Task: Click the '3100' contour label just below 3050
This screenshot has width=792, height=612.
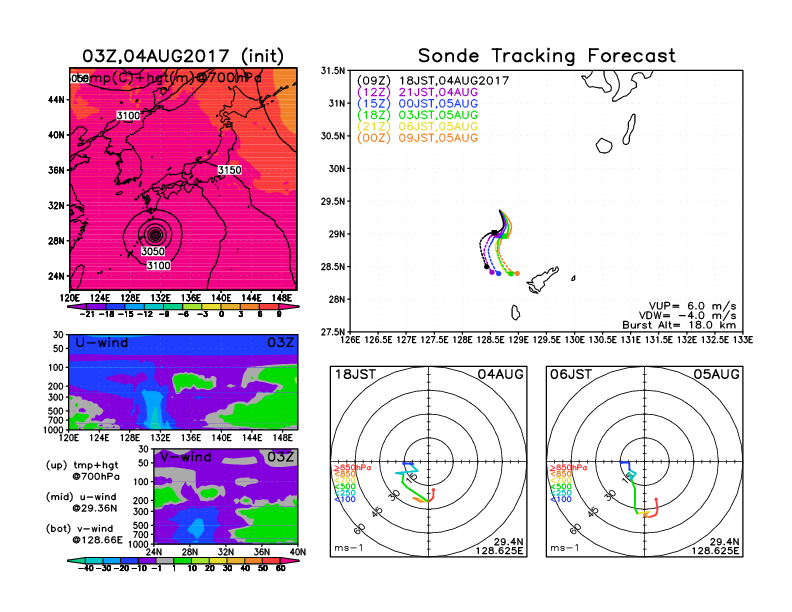Action: pyautogui.click(x=159, y=266)
